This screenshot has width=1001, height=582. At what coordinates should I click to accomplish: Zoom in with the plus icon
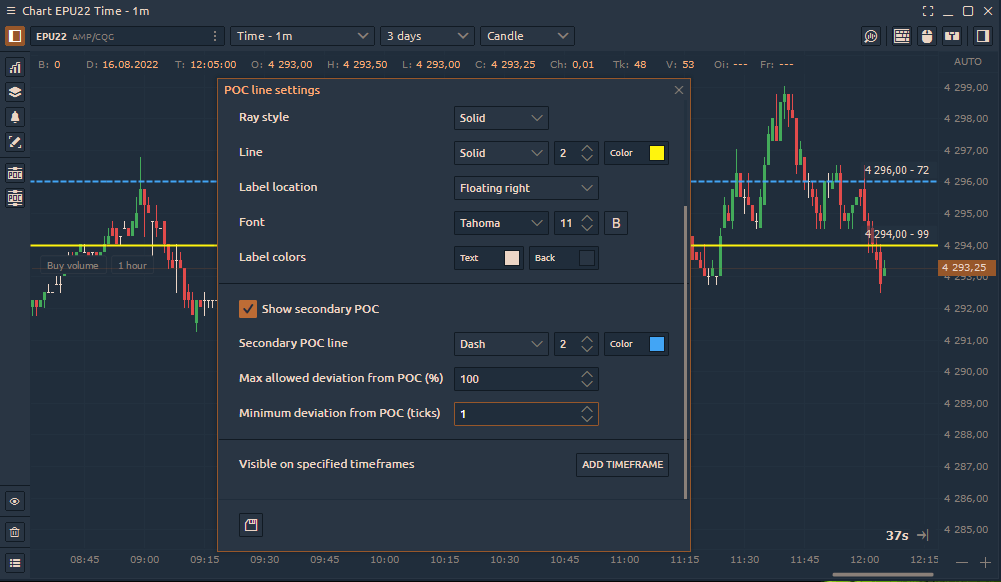[985, 562]
